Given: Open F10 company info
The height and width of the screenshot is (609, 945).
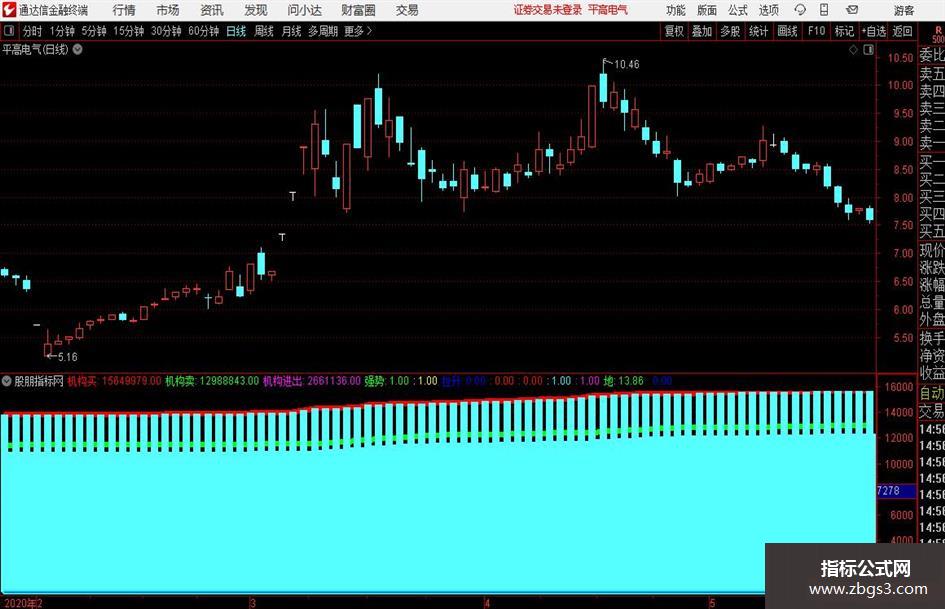Looking at the screenshot, I should 817,31.
